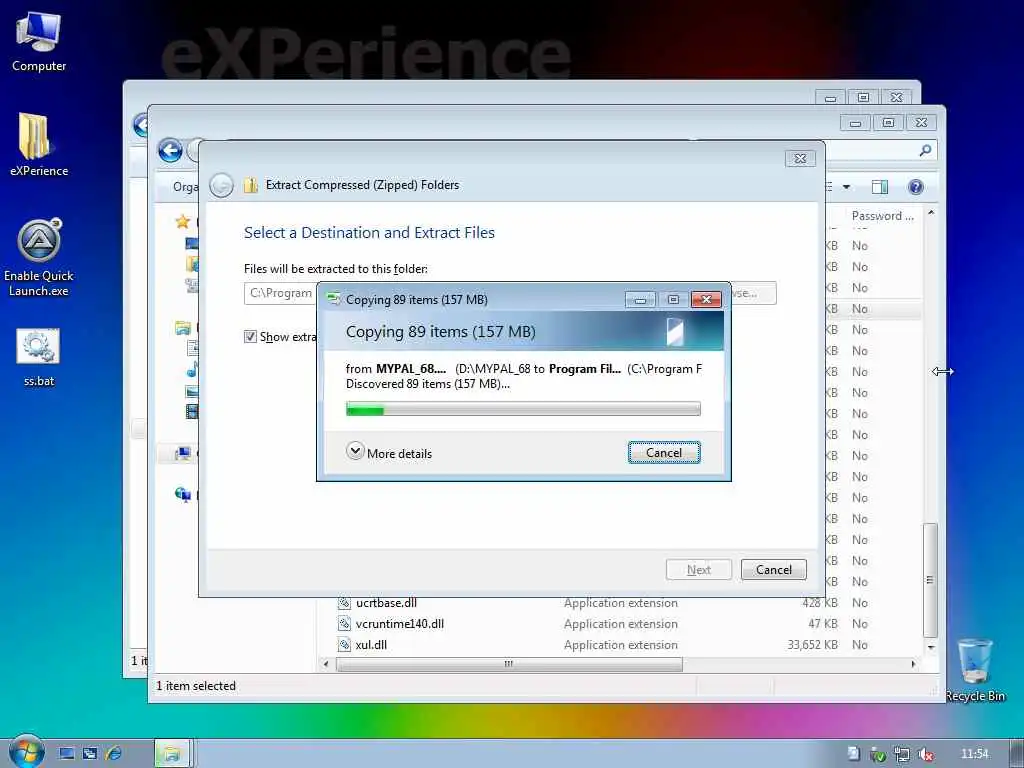Image resolution: width=1024 pixels, height=768 pixels.
Task: Open Explorer help question mark icon
Action: click(x=916, y=187)
